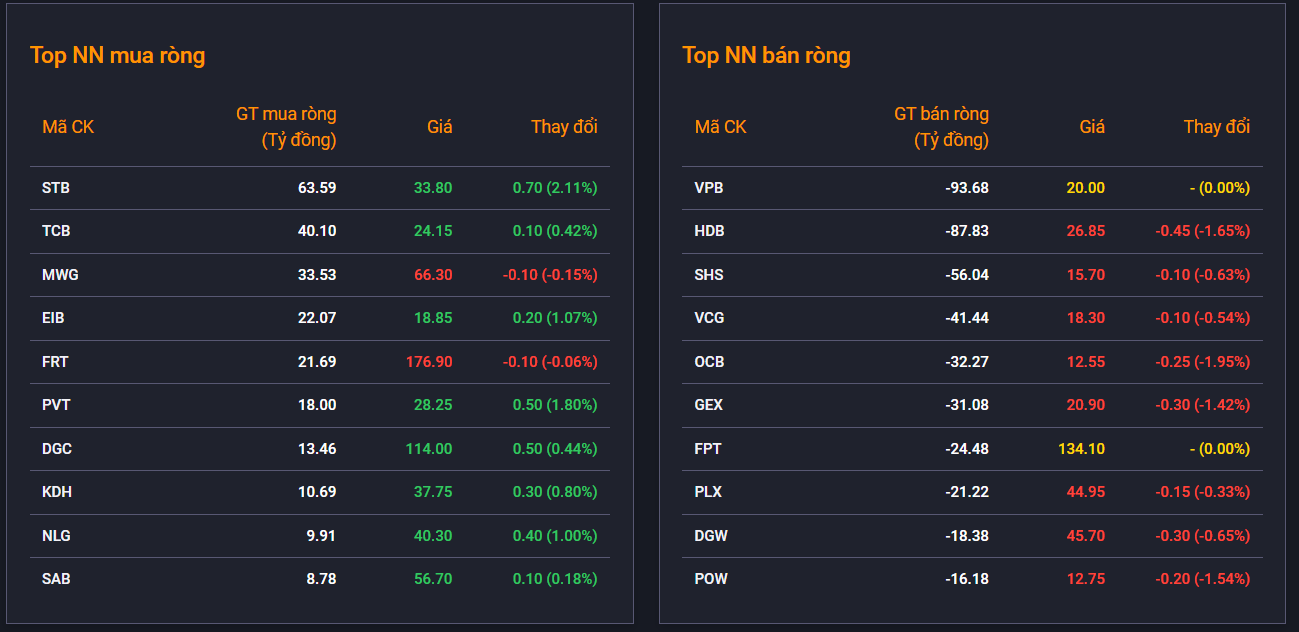This screenshot has height=632, width=1299.
Task: Click the VCG stock code
Action: [x=710, y=318]
